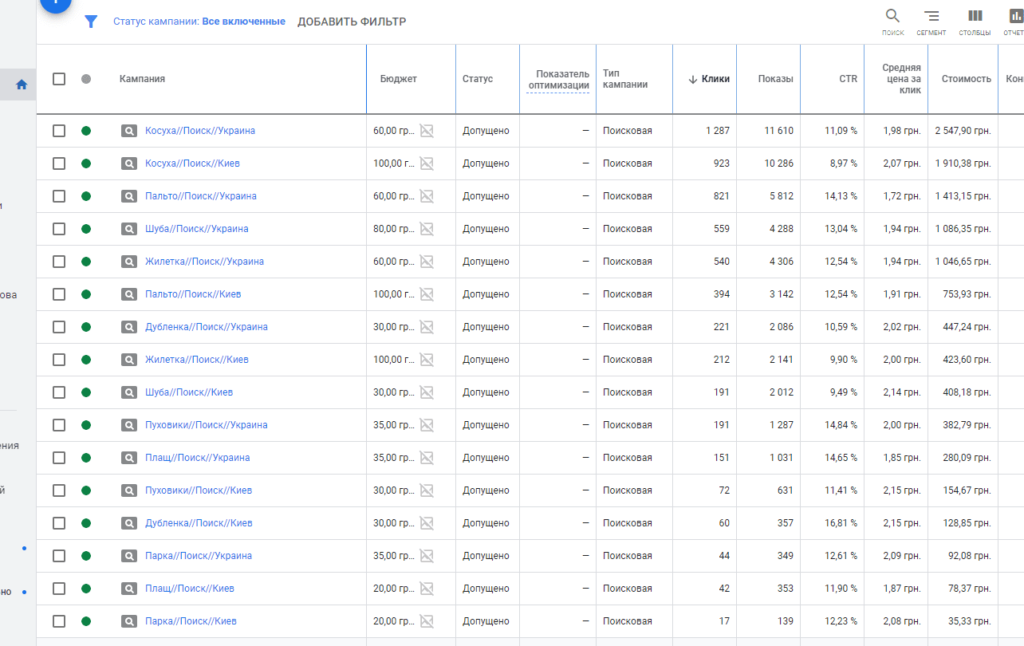Sort table by Клики column
The image size is (1024, 646).
715,79
